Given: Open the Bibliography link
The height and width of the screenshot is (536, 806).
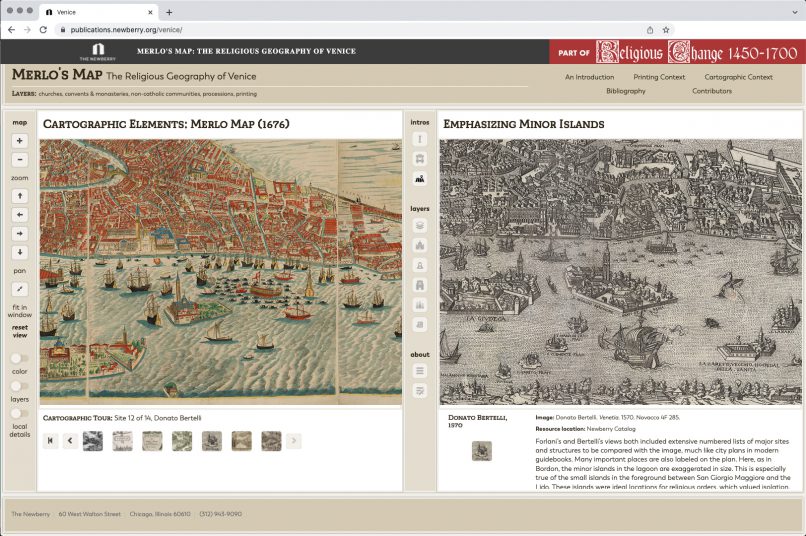Looking at the screenshot, I should [x=625, y=91].
